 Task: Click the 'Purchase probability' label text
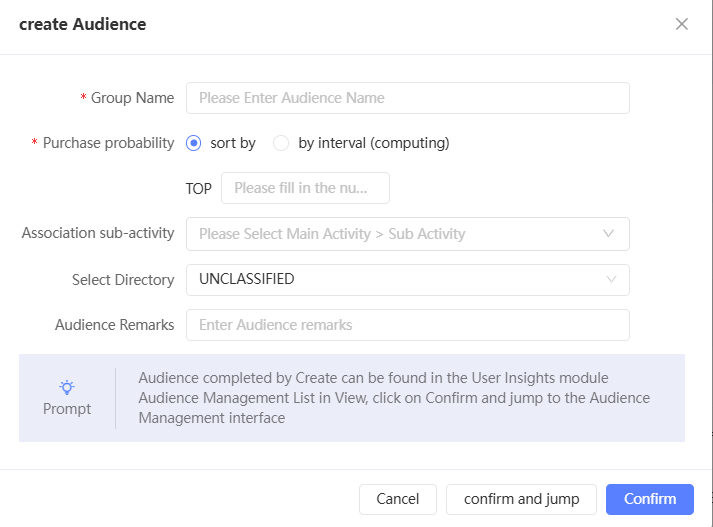[108, 143]
